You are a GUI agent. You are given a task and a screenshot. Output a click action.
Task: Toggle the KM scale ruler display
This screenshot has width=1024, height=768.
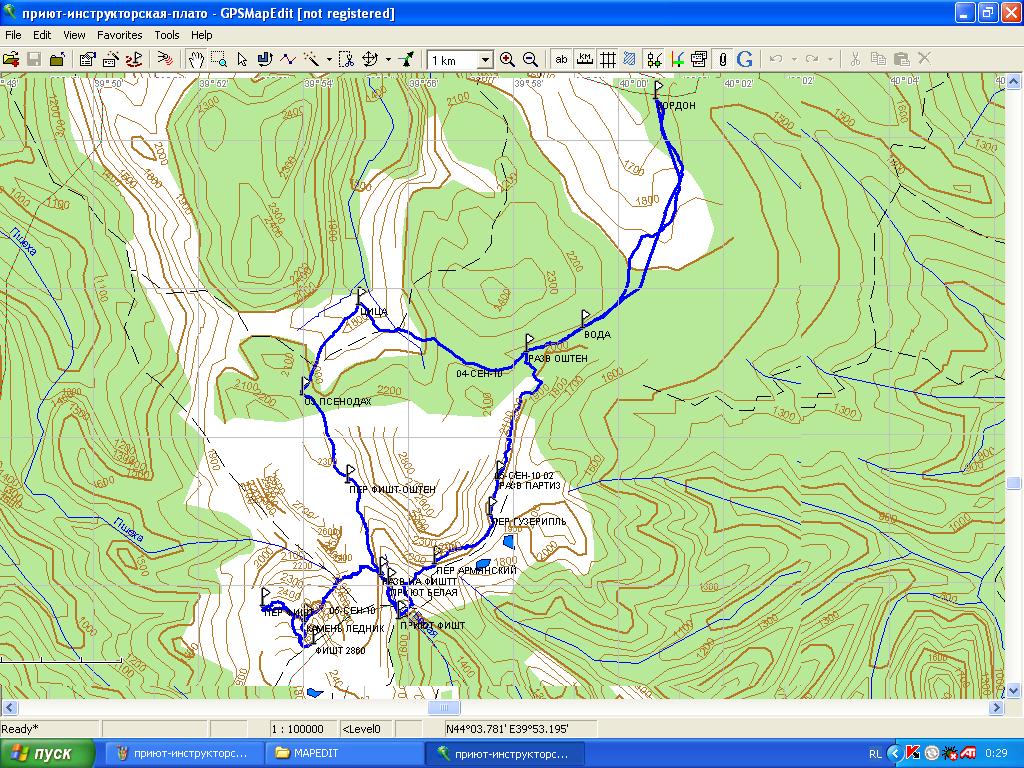585,60
